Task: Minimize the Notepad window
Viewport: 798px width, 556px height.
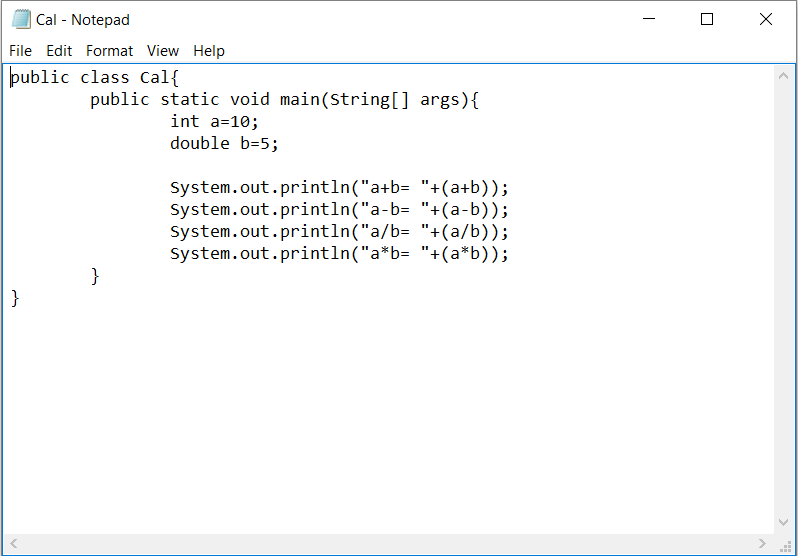Action: tap(649, 19)
